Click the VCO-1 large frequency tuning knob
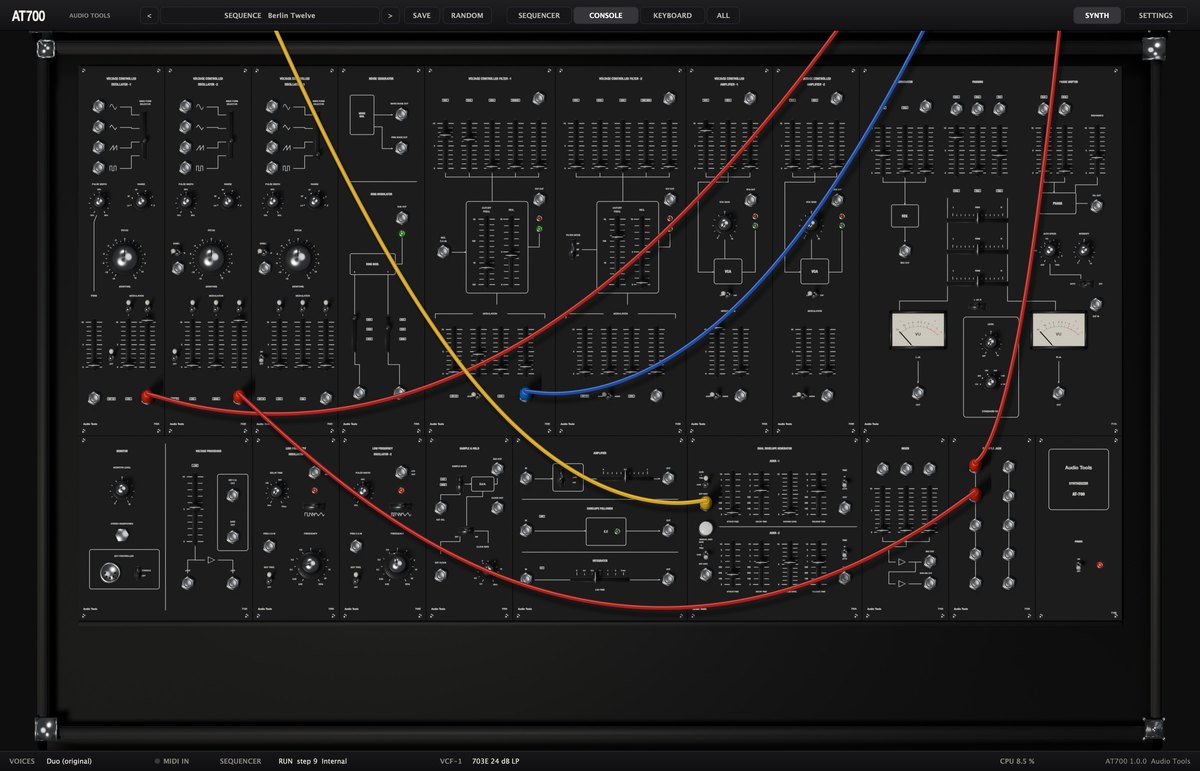Screen dimensions: 1200x771 tap(124, 258)
